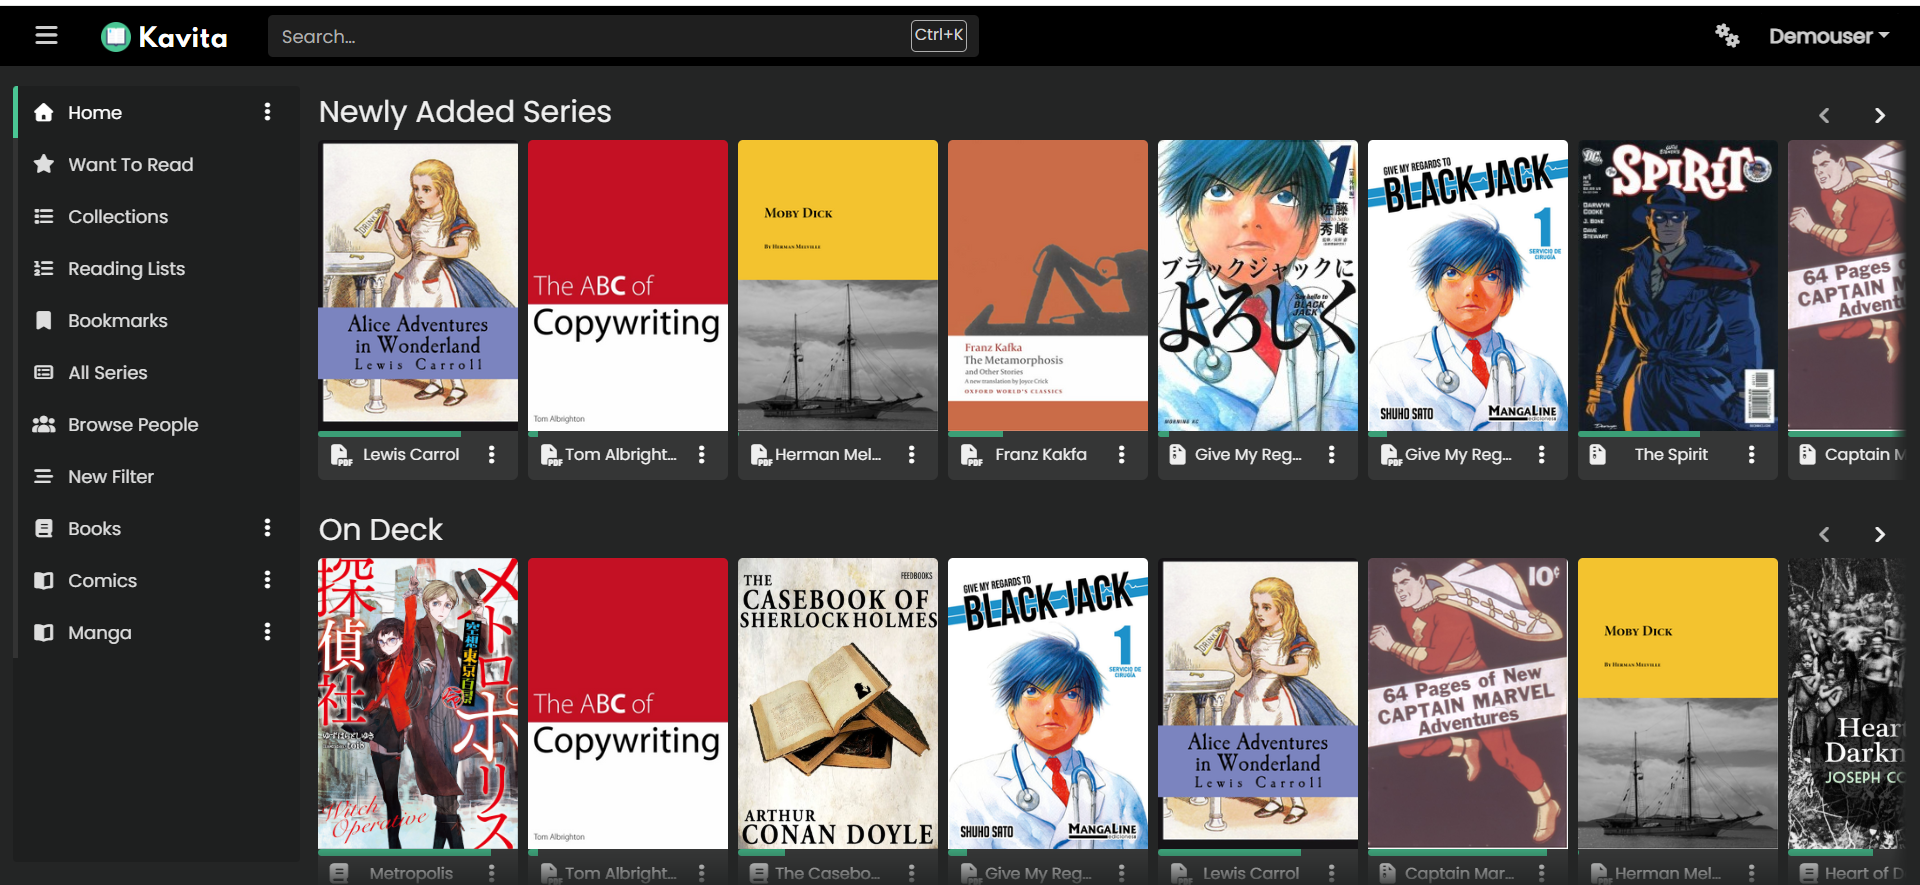1920x885 pixels.
Task: Open the Comics library
Action: tap(102, 581)
